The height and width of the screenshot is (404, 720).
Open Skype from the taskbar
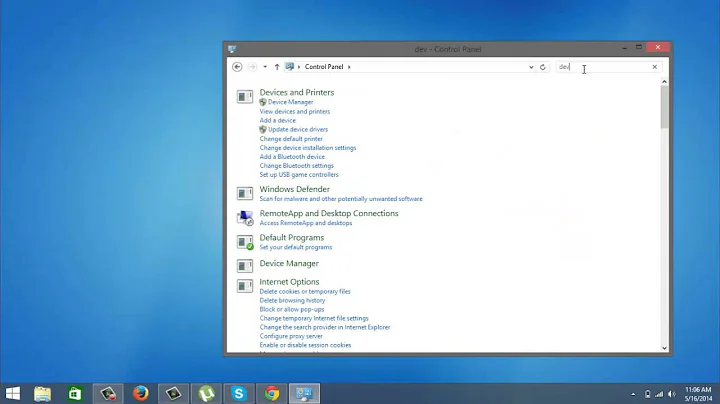pos(239,394)
